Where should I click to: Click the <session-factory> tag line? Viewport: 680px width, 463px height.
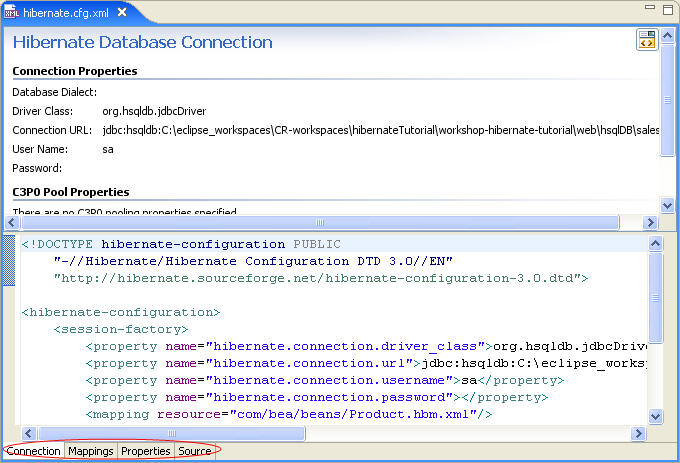[x=121, y=329]
